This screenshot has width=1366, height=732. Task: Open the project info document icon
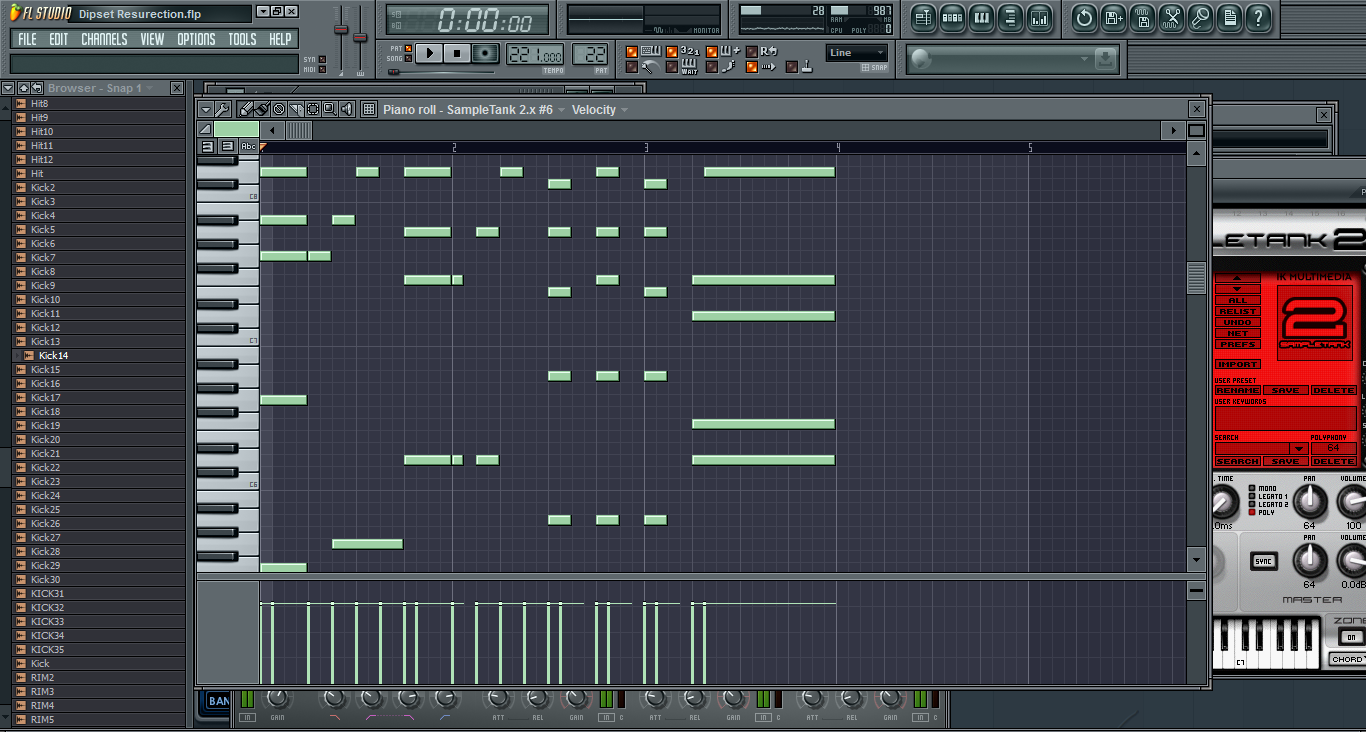(1229, 18)
